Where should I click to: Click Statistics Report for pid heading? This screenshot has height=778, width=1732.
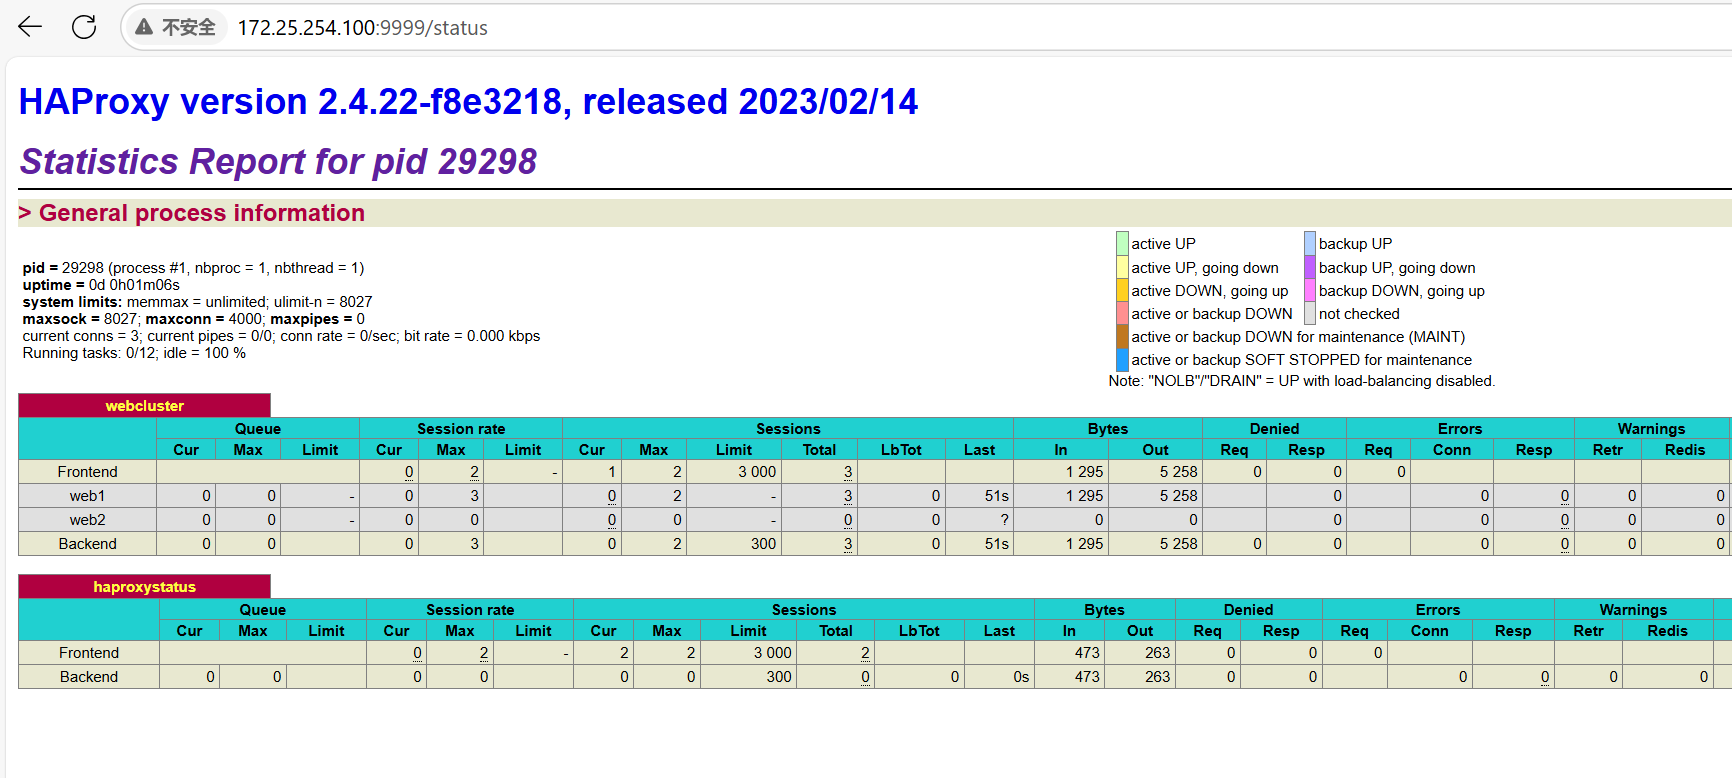(279, 161)
